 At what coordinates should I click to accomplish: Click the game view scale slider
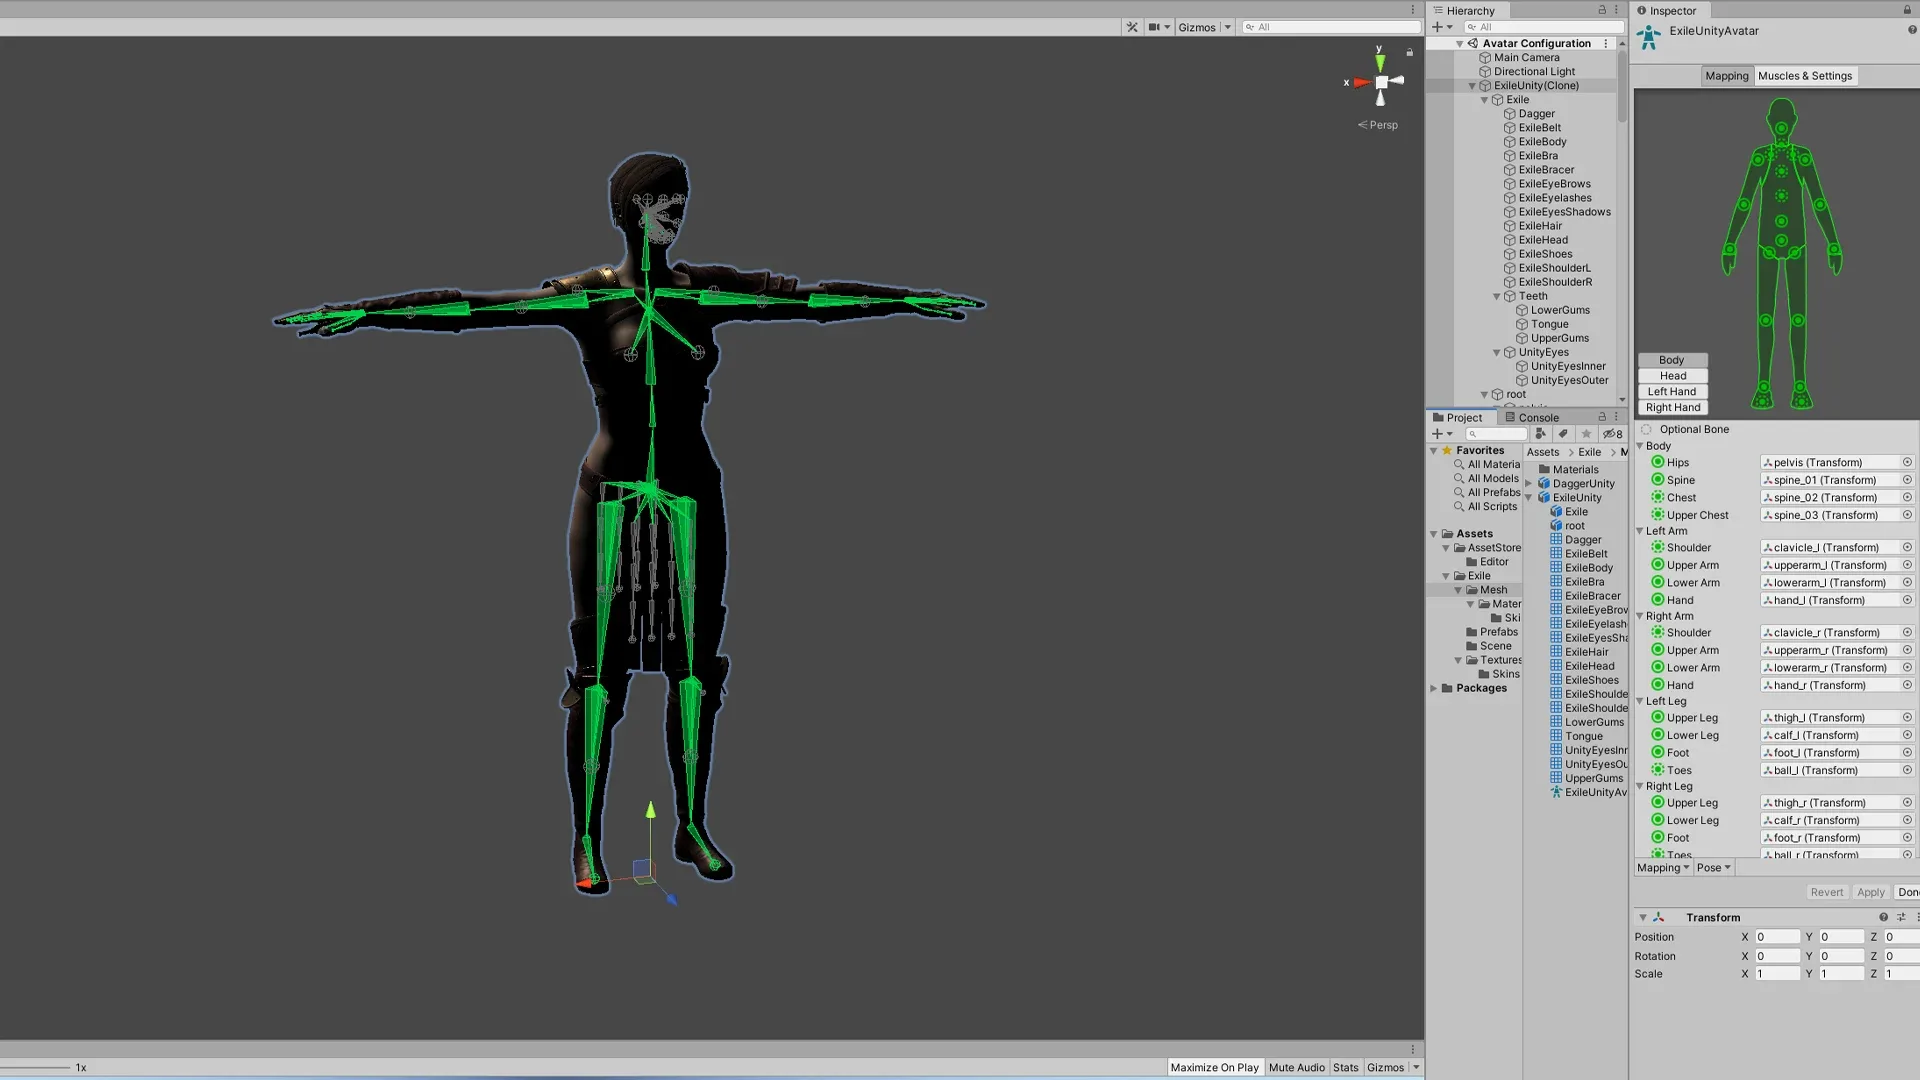point(36,1067)
